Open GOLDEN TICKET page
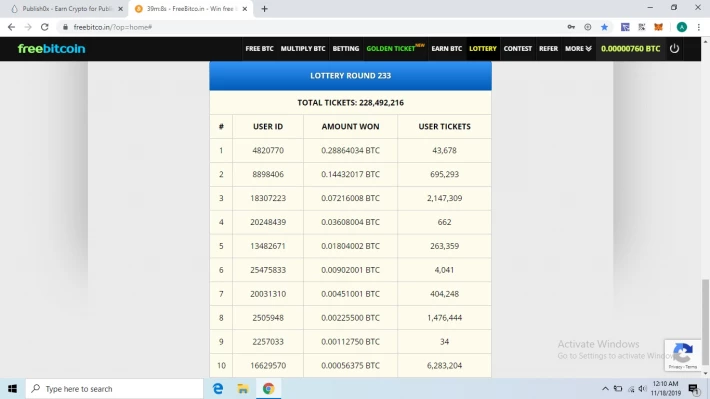 coord(395,48)
